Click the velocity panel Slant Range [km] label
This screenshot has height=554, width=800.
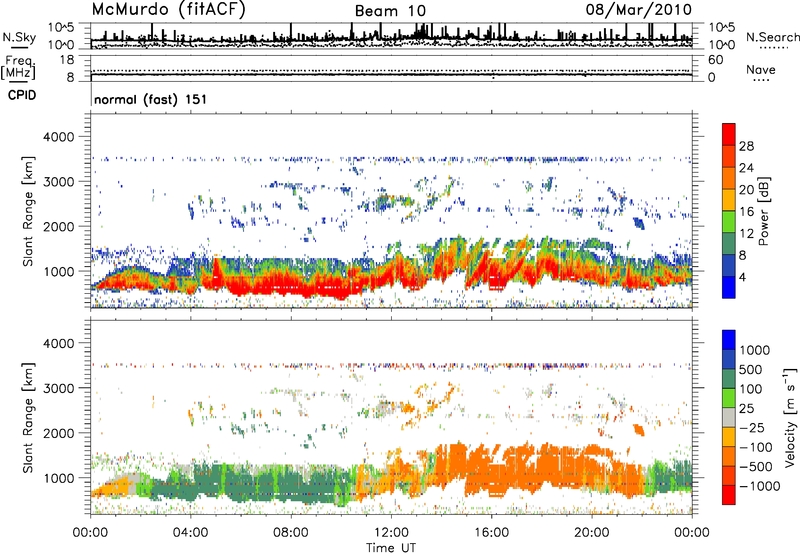pos(28,417)
